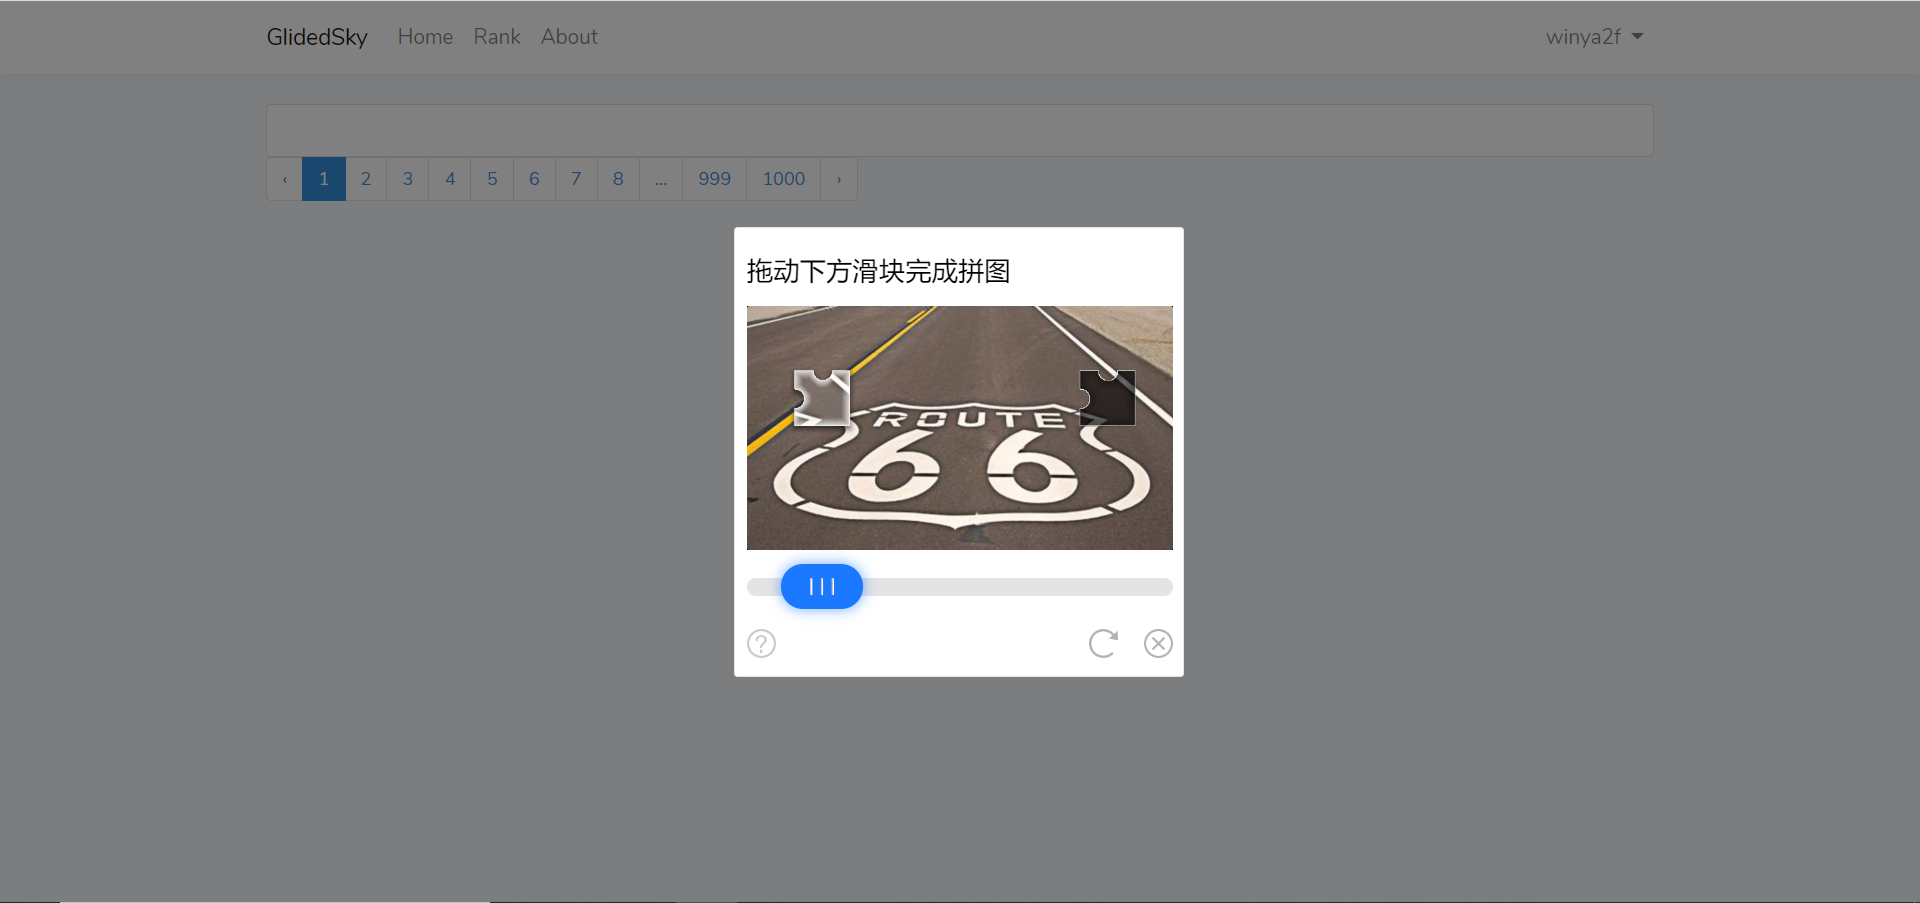Open the Rank nav link

click(x=497, y=37)
